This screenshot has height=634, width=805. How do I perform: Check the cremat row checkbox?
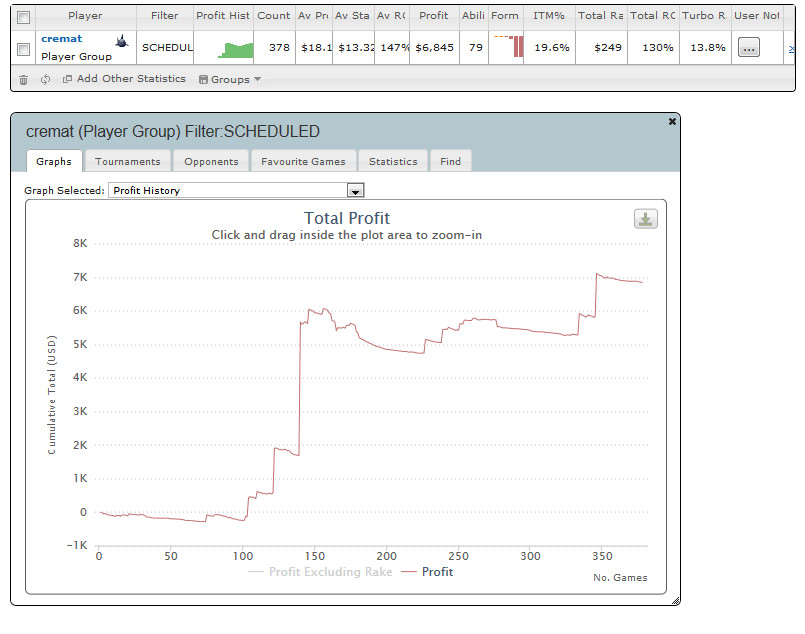pos(24,49)
